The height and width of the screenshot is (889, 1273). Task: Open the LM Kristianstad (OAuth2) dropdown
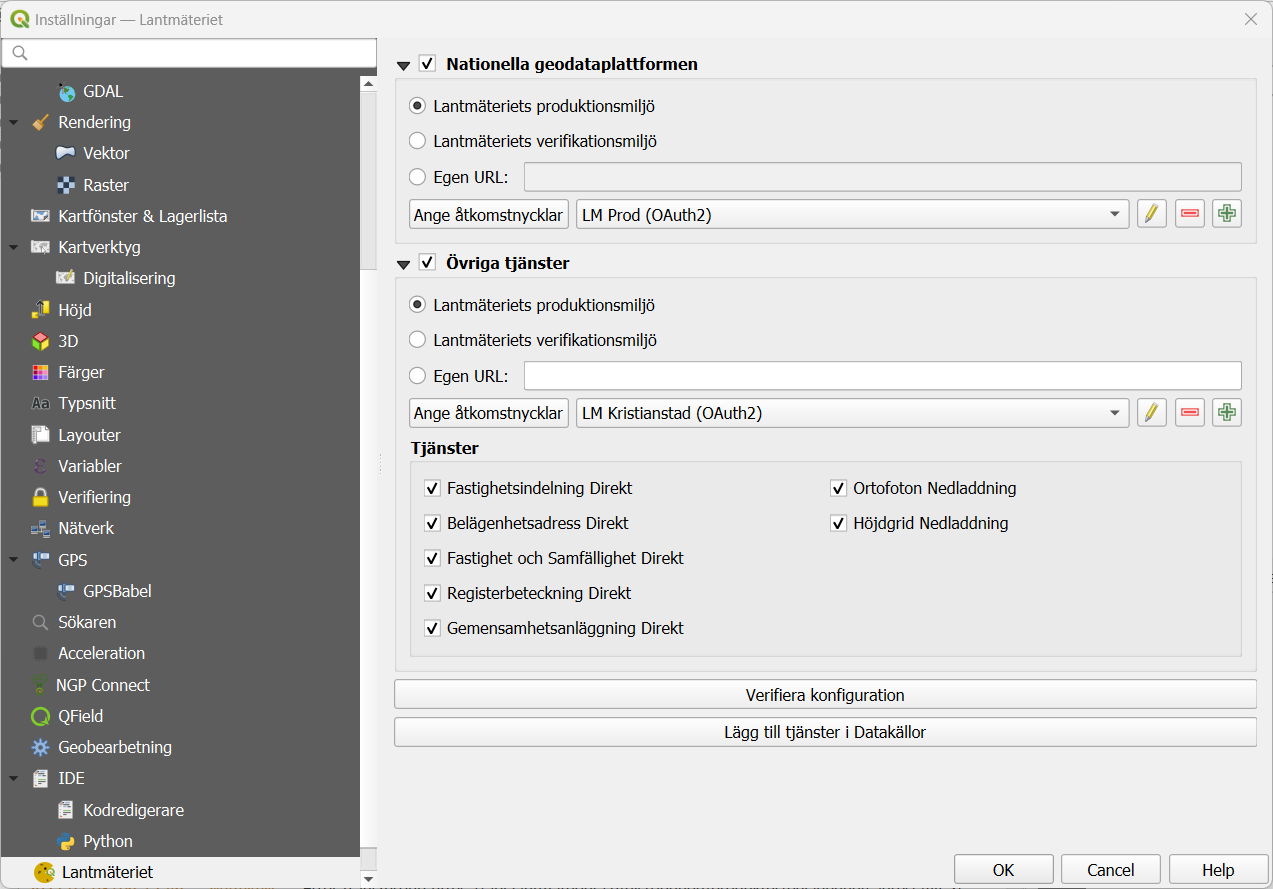tap(853, 413)
